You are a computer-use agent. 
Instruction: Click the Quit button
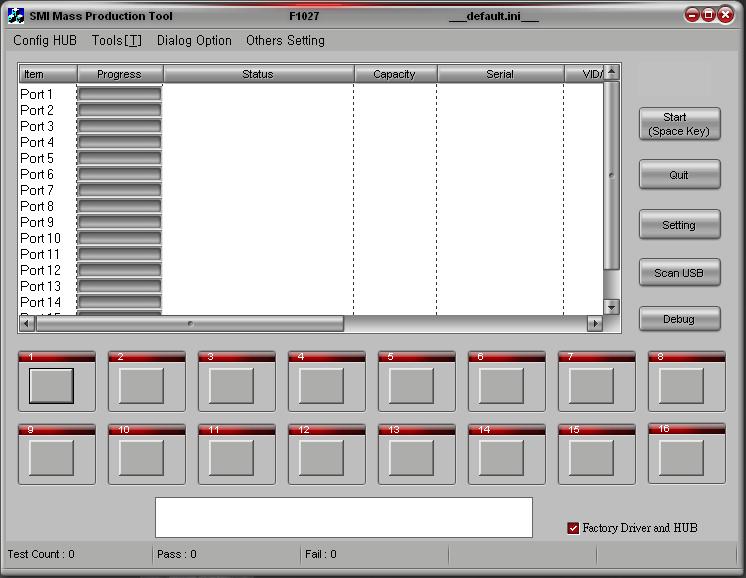coord(679,175)
